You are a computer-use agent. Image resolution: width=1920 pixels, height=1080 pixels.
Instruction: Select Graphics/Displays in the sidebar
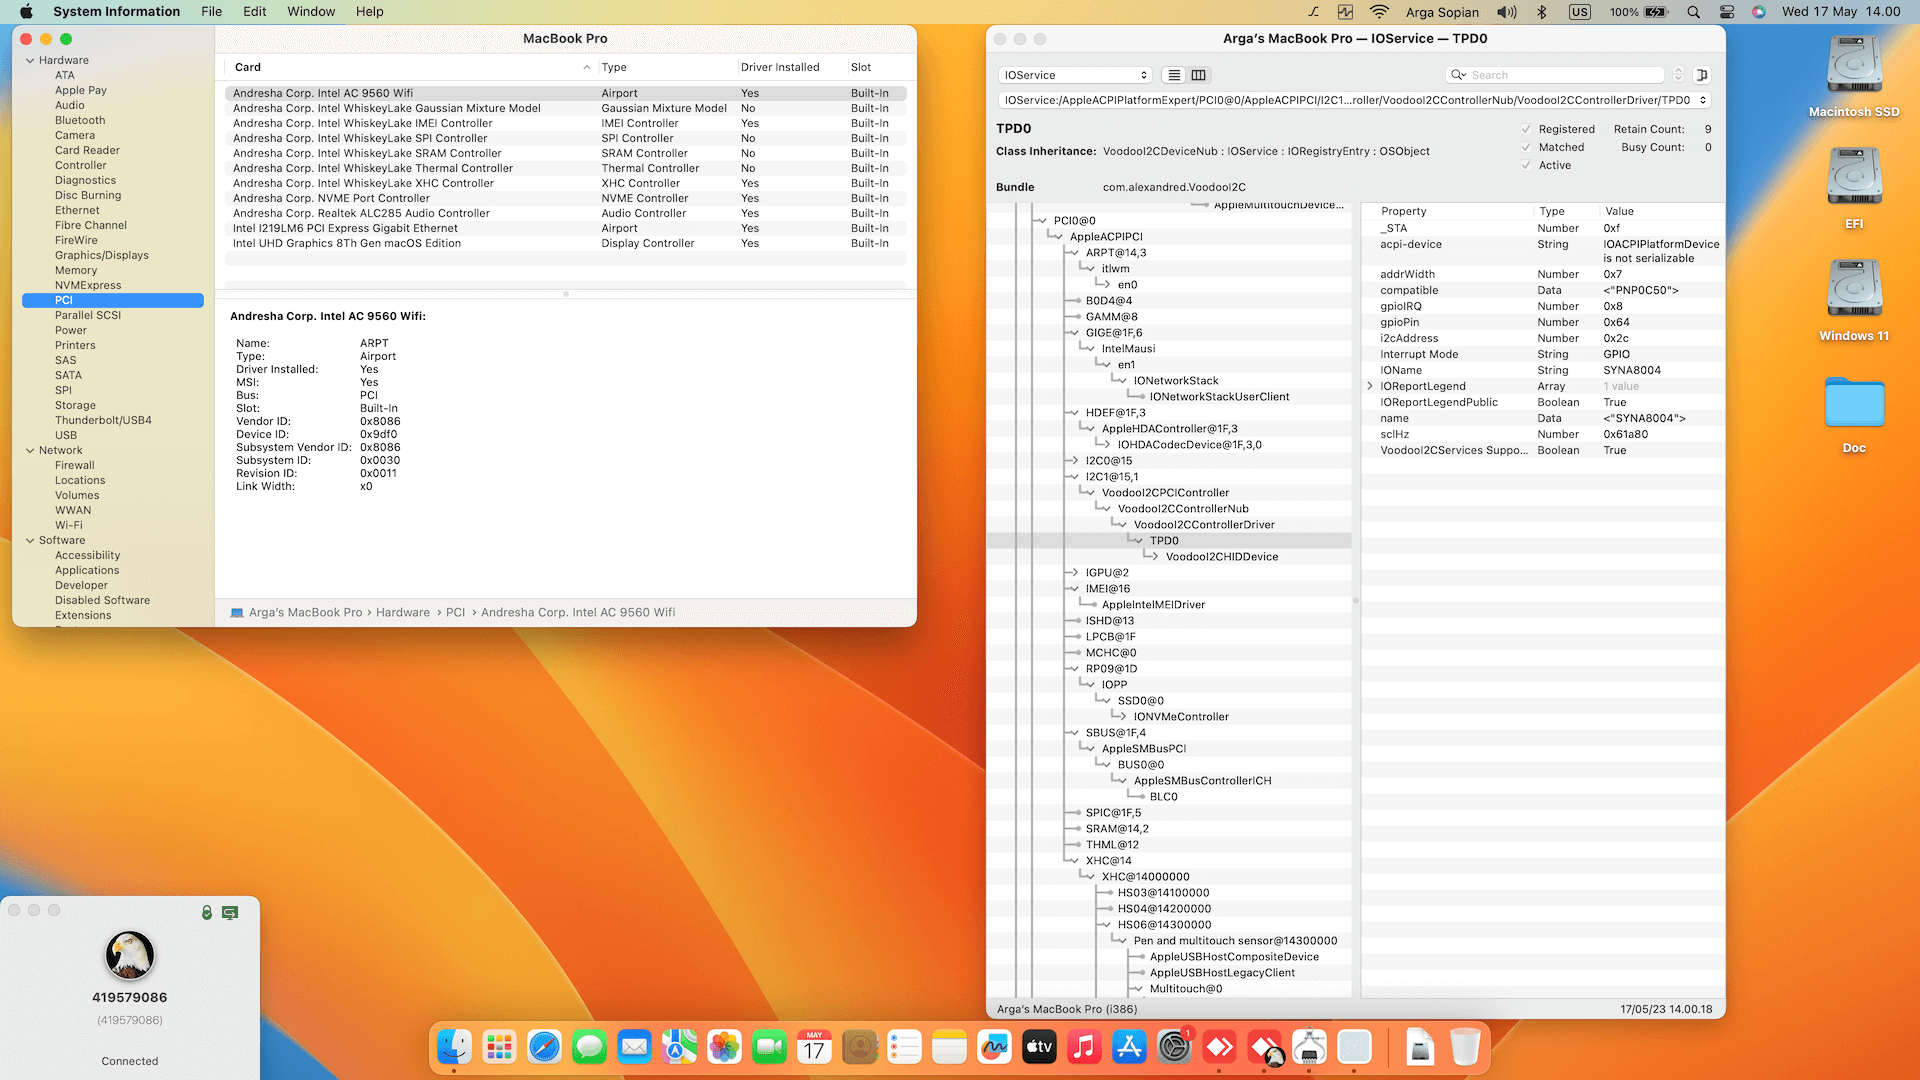tap(101, 255)
